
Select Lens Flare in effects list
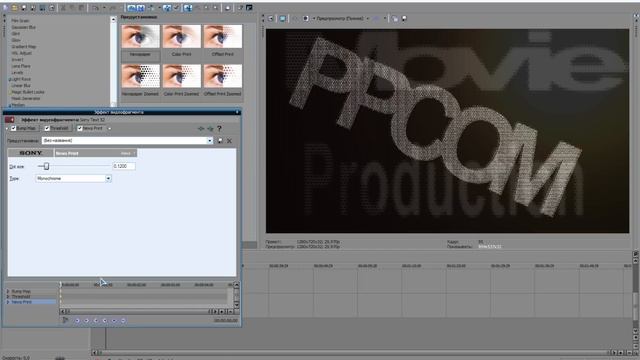[x=21, y=66]
